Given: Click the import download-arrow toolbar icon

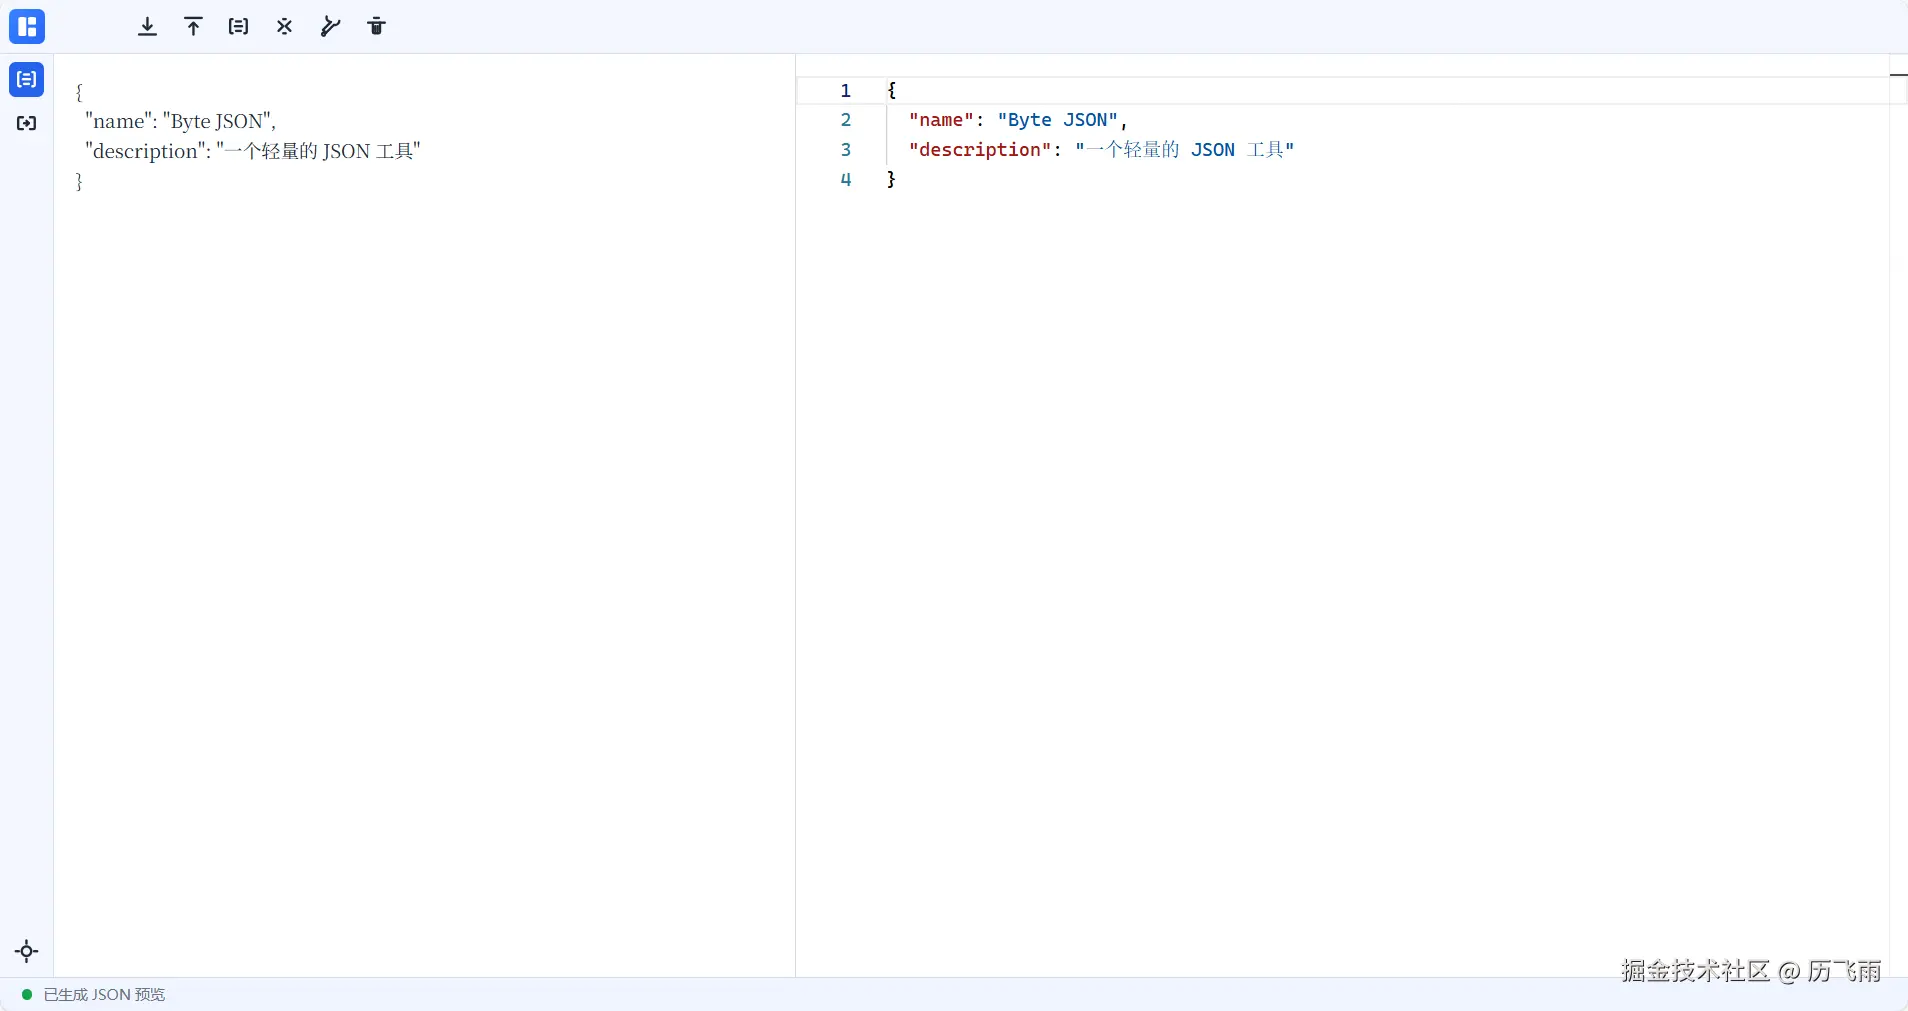Looking at the screenshot, I should [147, 27].
